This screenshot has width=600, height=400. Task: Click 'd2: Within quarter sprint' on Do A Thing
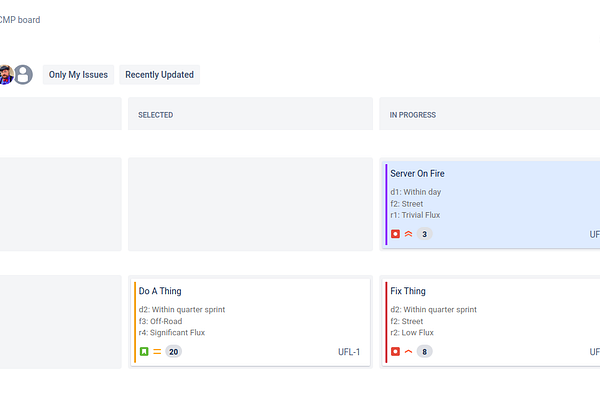tap(182, 309)
